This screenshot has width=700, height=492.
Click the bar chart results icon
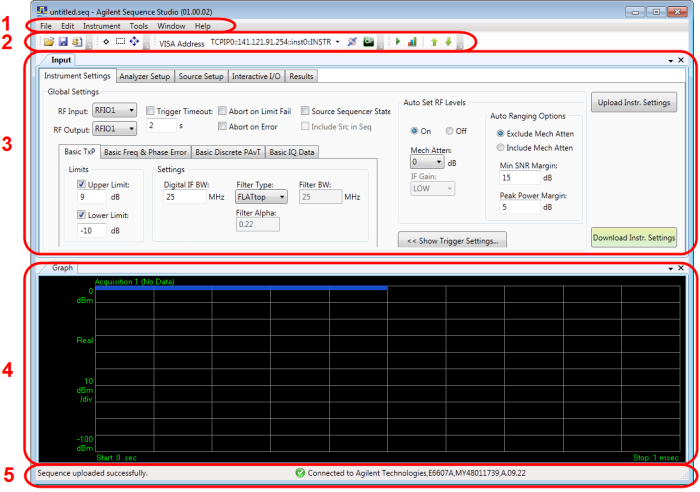tap(412, 42)
